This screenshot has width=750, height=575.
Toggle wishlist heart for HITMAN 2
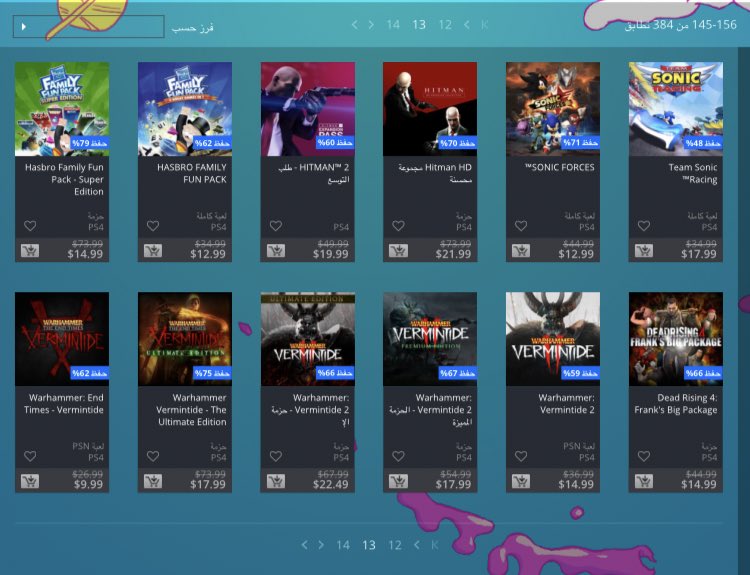pyautogui.click(x=276, y=225)
